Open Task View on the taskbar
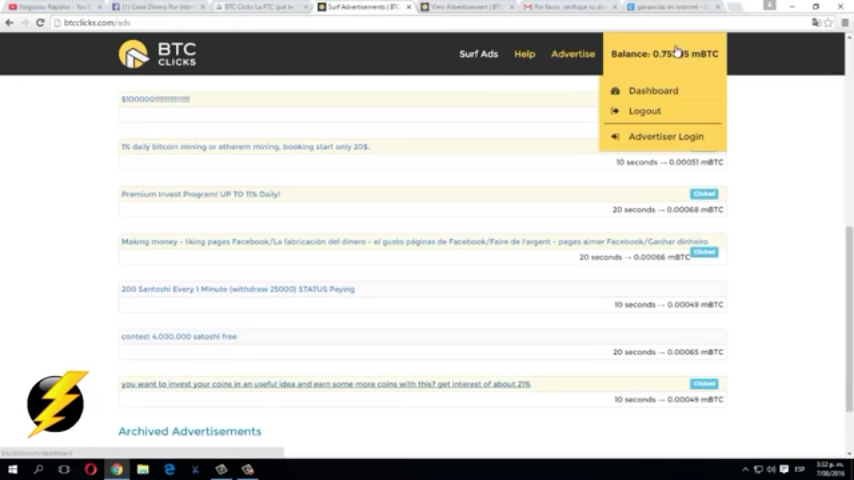The image size is (854, 480). pos(64,469)
